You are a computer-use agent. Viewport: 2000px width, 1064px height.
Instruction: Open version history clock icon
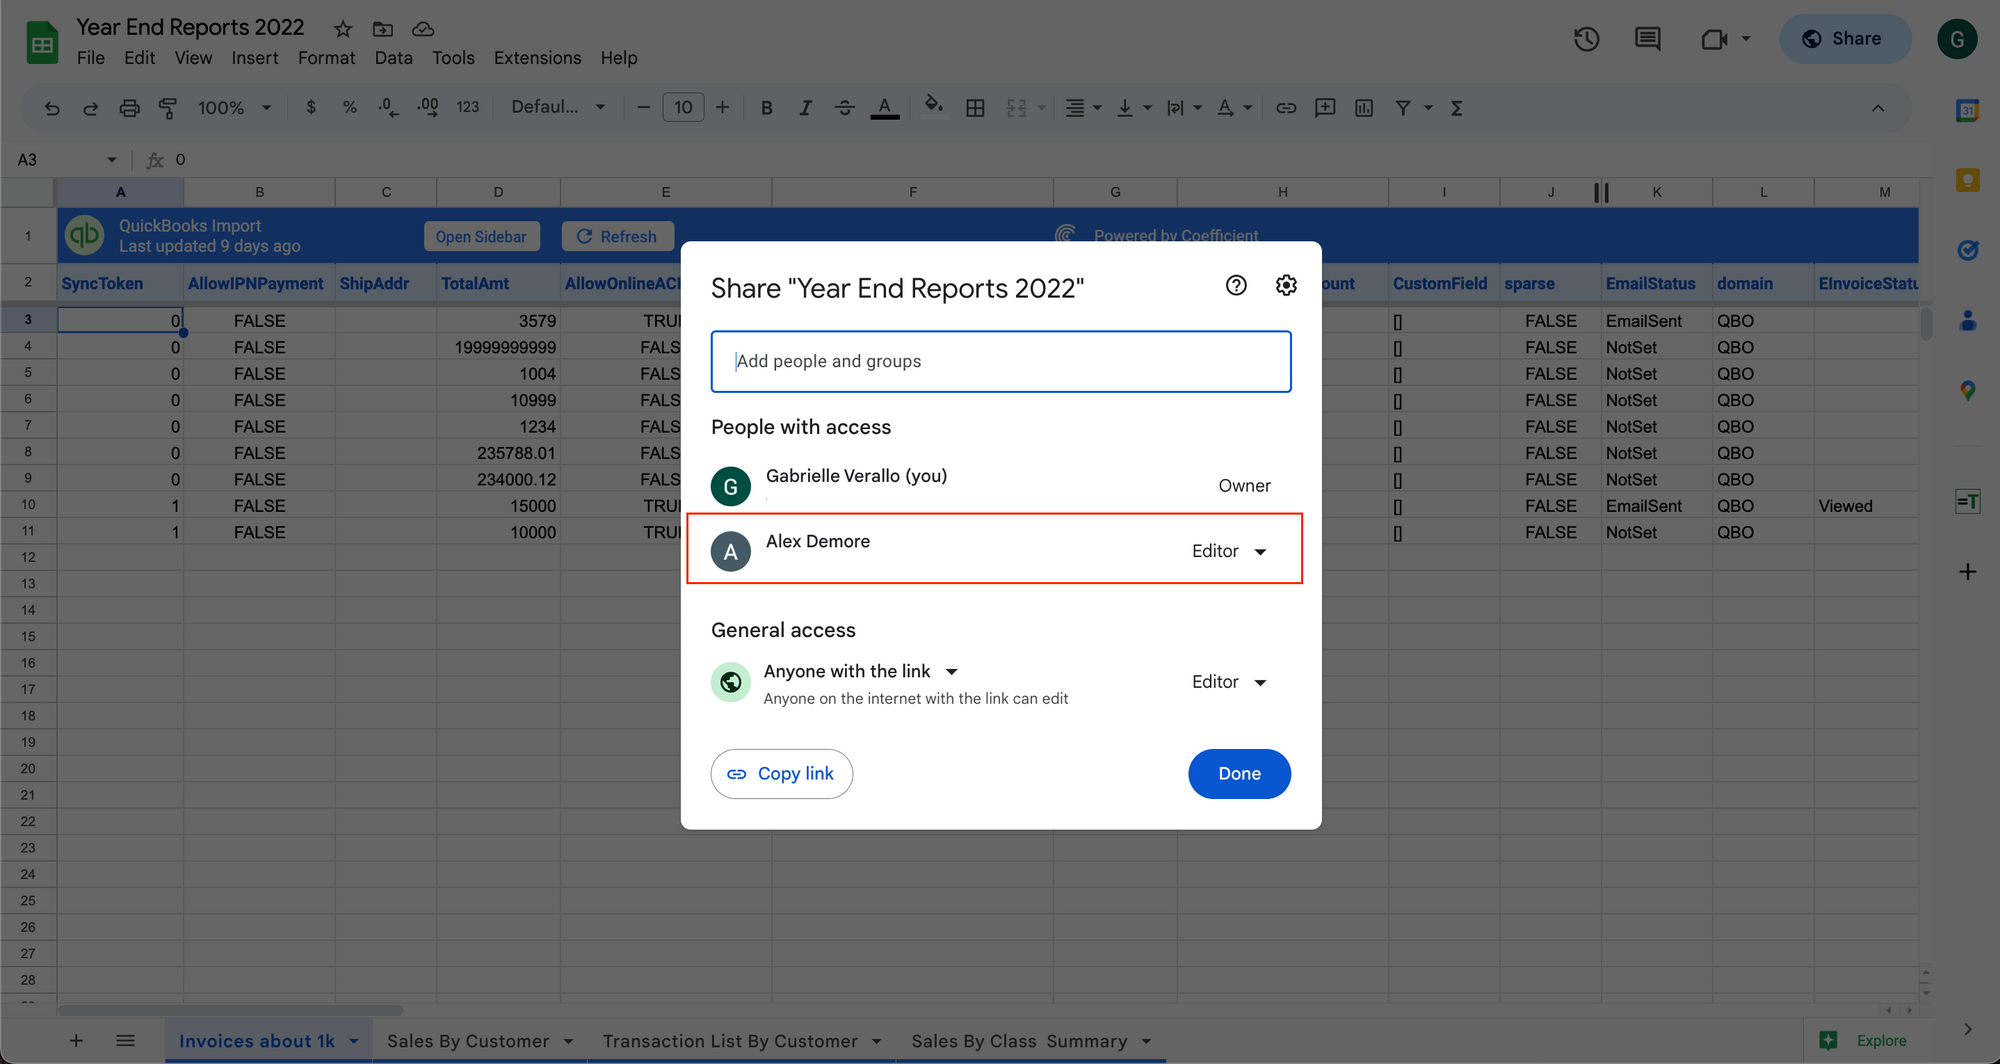coord(1586,39)
